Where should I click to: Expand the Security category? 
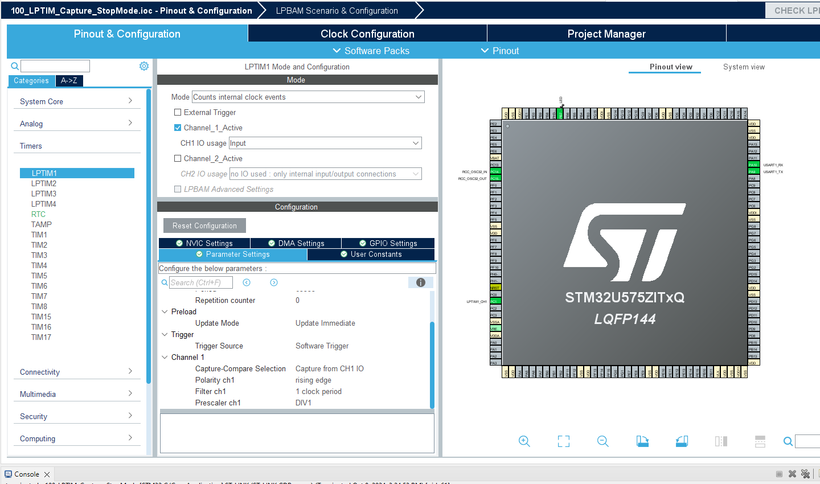click(76, 416)
